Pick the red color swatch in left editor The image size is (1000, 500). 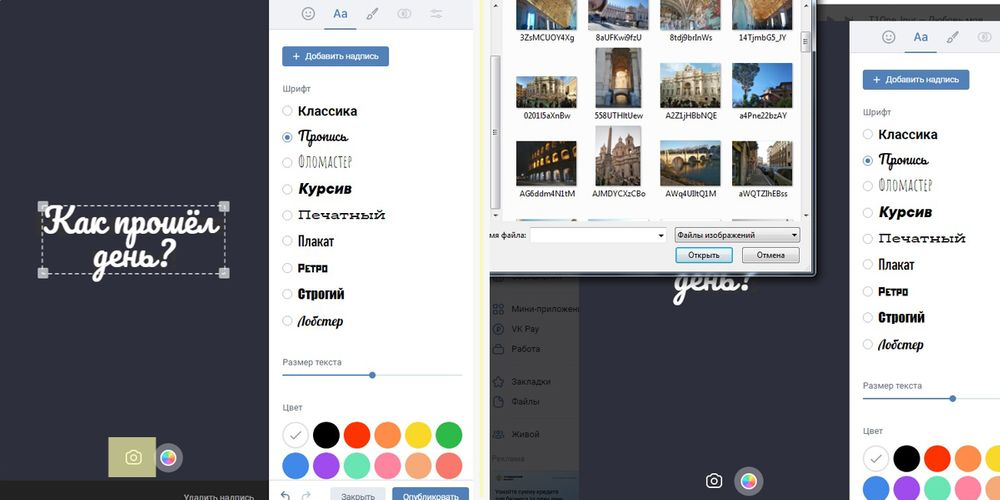point(357,435)
